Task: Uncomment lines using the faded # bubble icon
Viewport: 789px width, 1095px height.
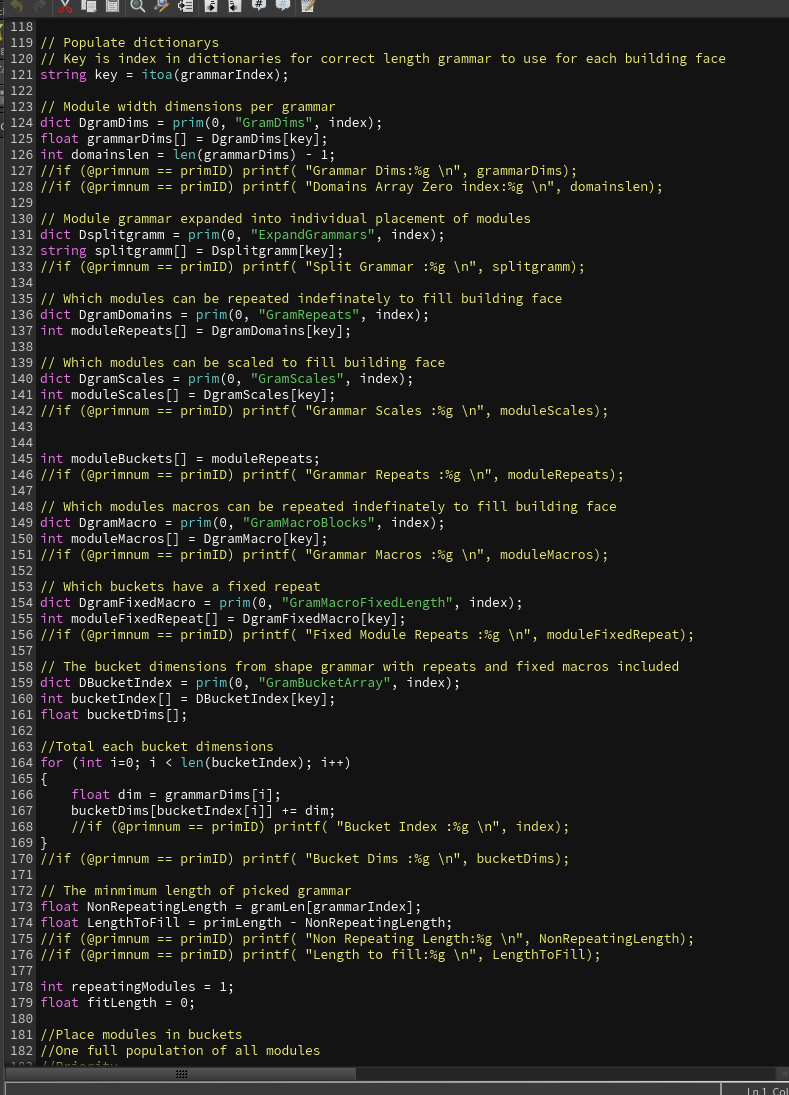Action: [282, 6]
